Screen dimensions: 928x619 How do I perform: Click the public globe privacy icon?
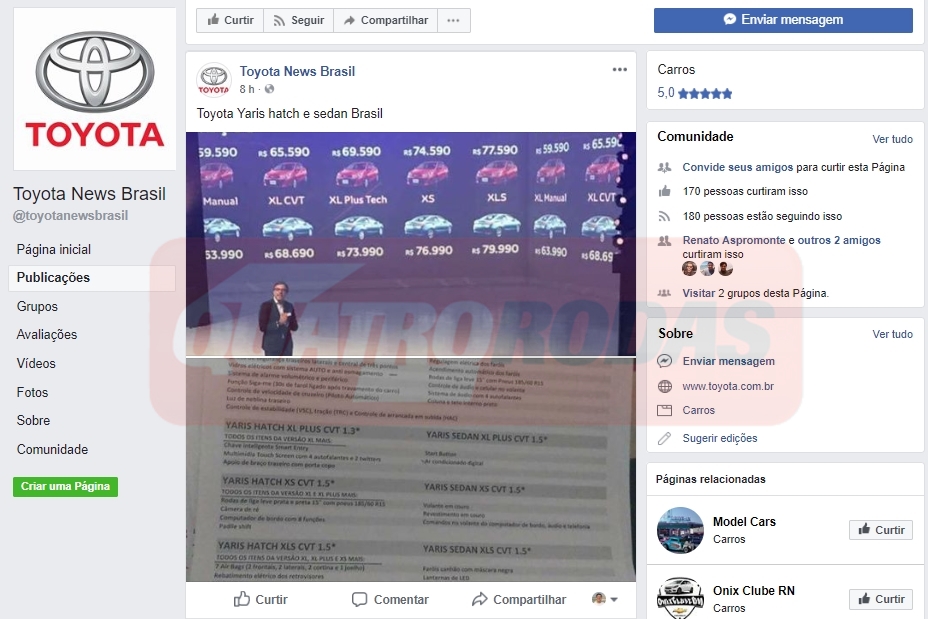(x=269, y=89)
